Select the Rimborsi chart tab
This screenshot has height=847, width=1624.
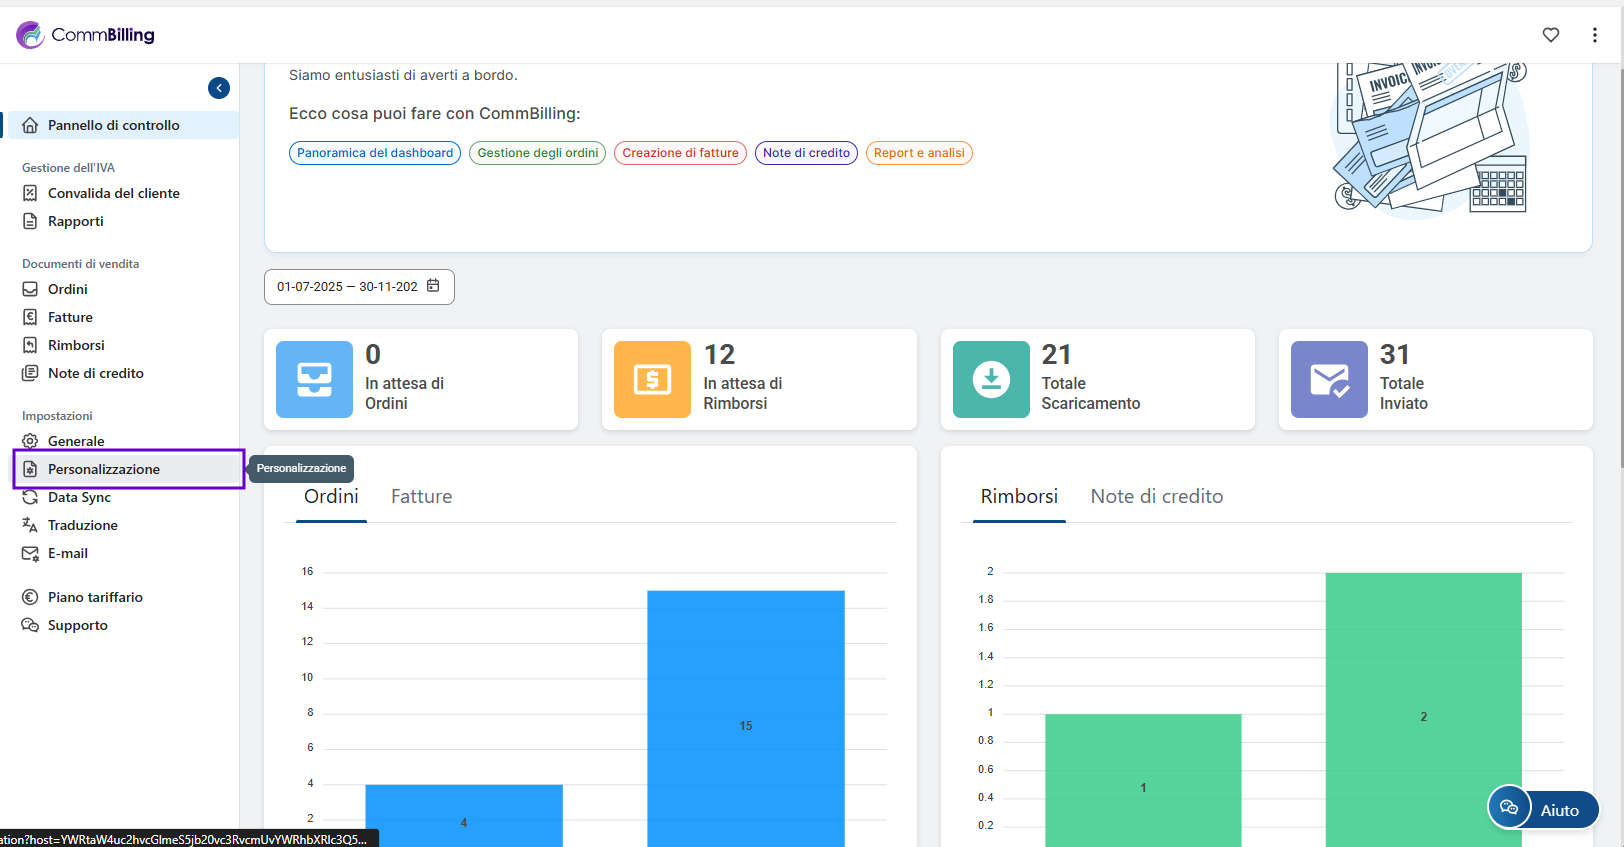pos(1018,497)
